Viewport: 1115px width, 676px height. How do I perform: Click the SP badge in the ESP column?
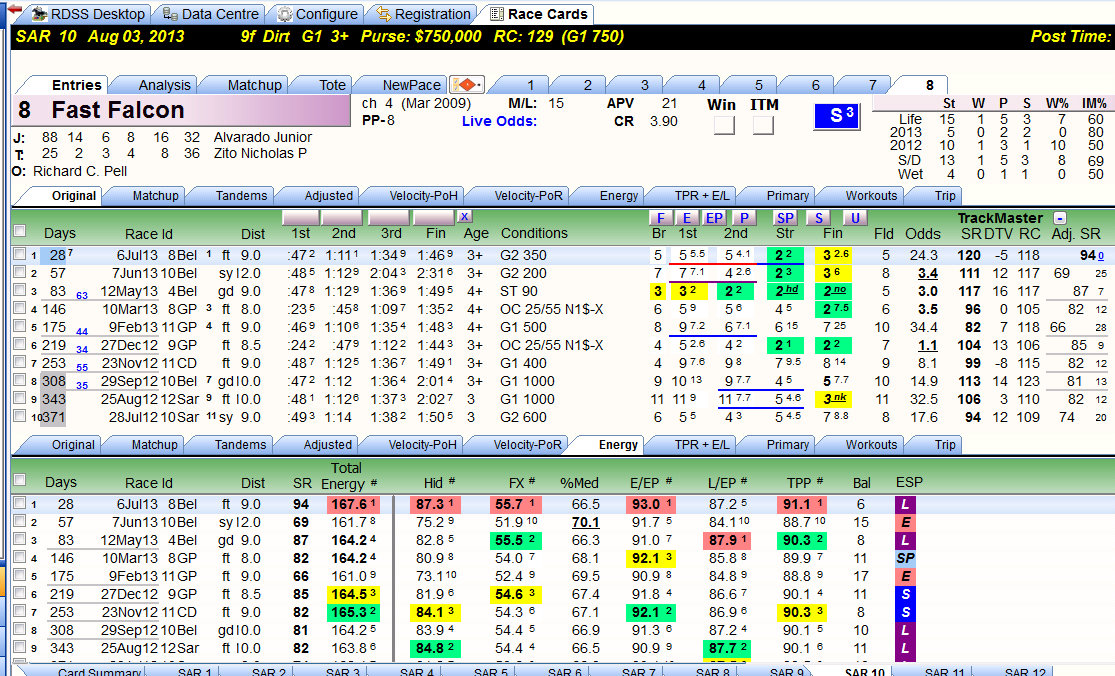[905, 558]
